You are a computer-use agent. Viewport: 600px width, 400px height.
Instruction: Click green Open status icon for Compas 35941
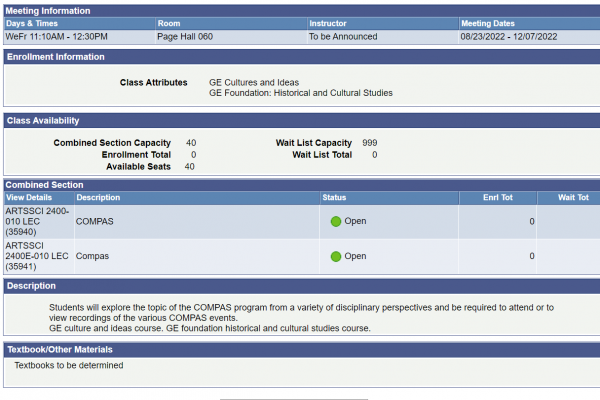pos(336,256)
